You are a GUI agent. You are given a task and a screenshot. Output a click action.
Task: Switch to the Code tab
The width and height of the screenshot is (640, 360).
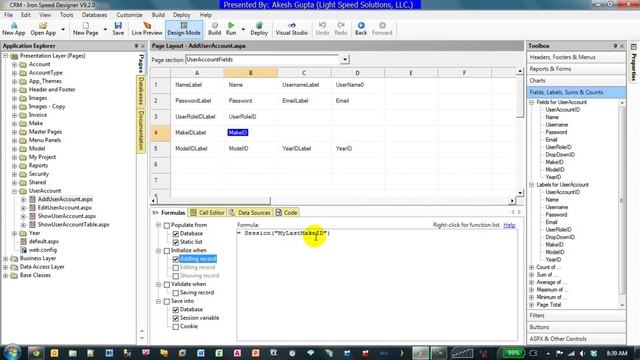pyautogui.click(x=287, y=213)
